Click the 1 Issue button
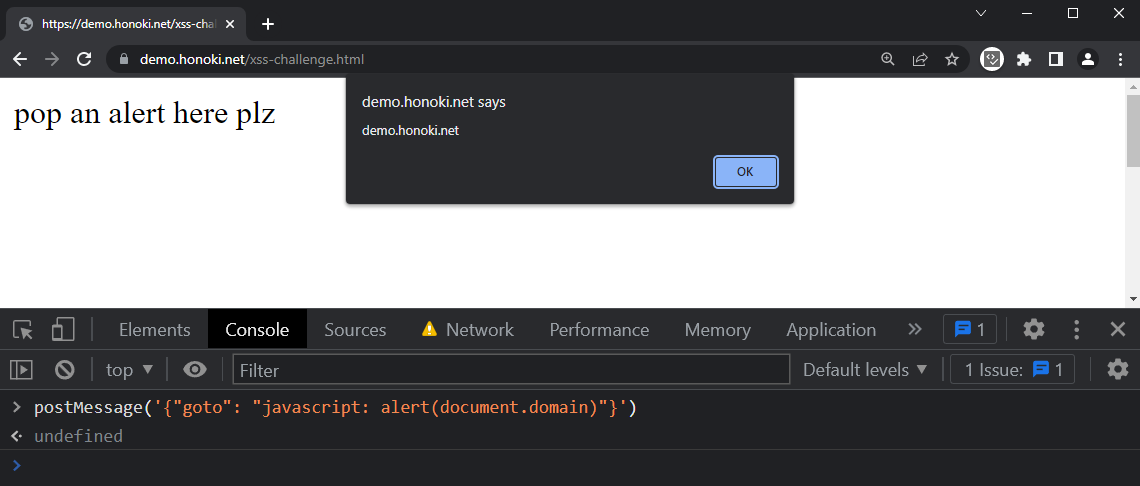The width and height of the screenshot is (1140, 486). (x=1012, y=370)
